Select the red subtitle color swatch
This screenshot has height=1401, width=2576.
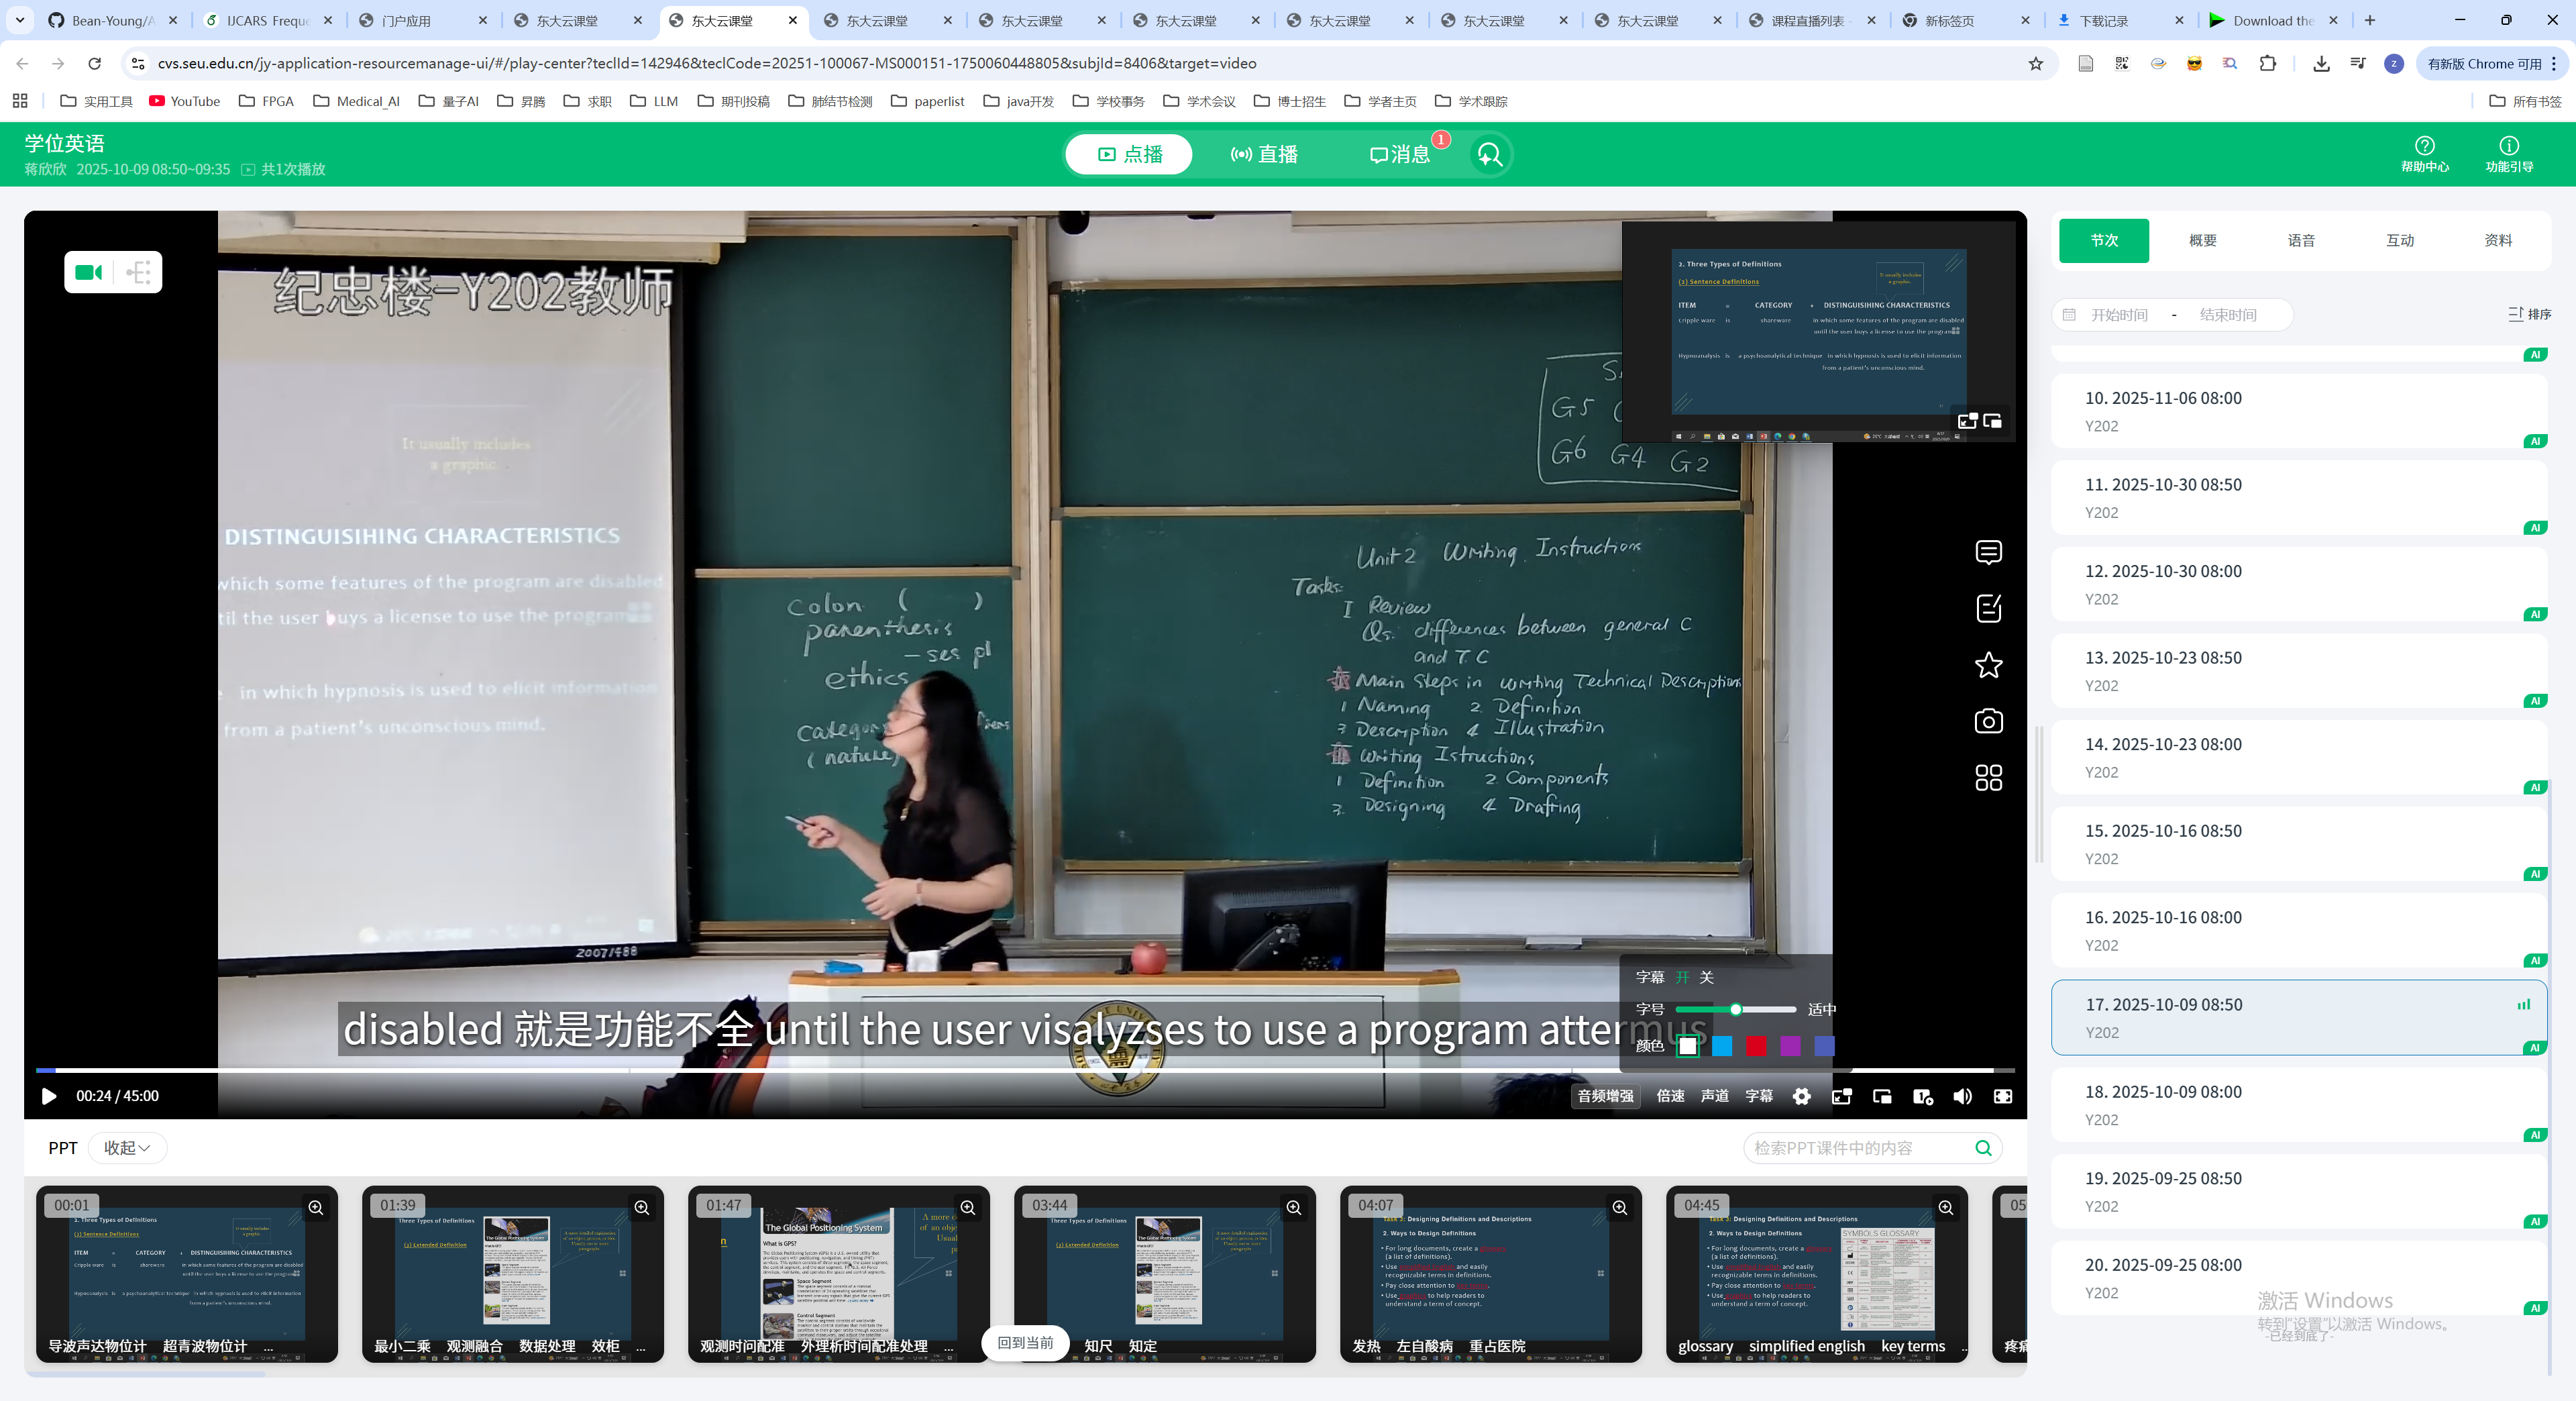pyautogui.click(x=1756, y=1045)
